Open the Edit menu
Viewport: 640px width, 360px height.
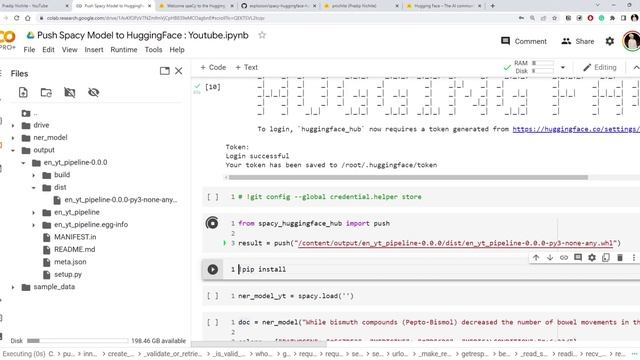click(48, 50)
